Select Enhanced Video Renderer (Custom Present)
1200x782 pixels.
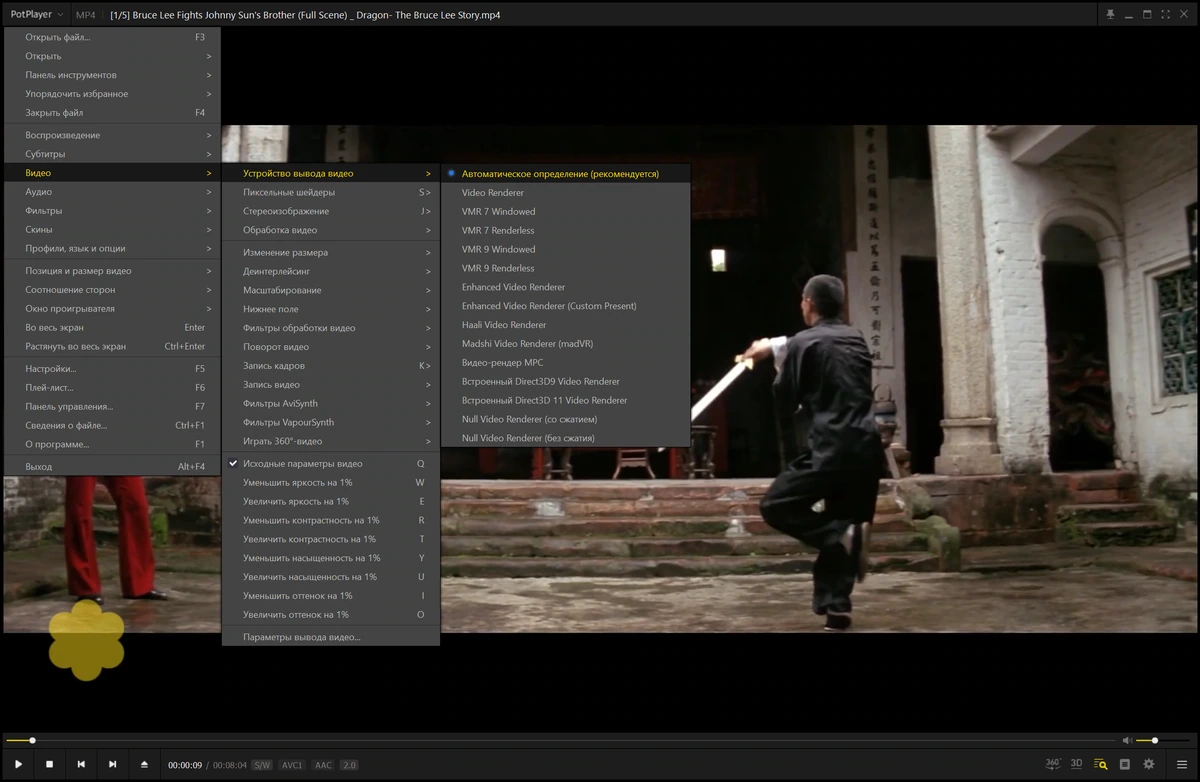tap(565, 306)
